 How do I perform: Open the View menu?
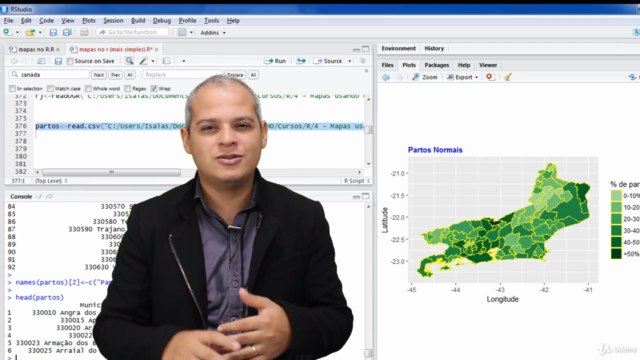68,20
